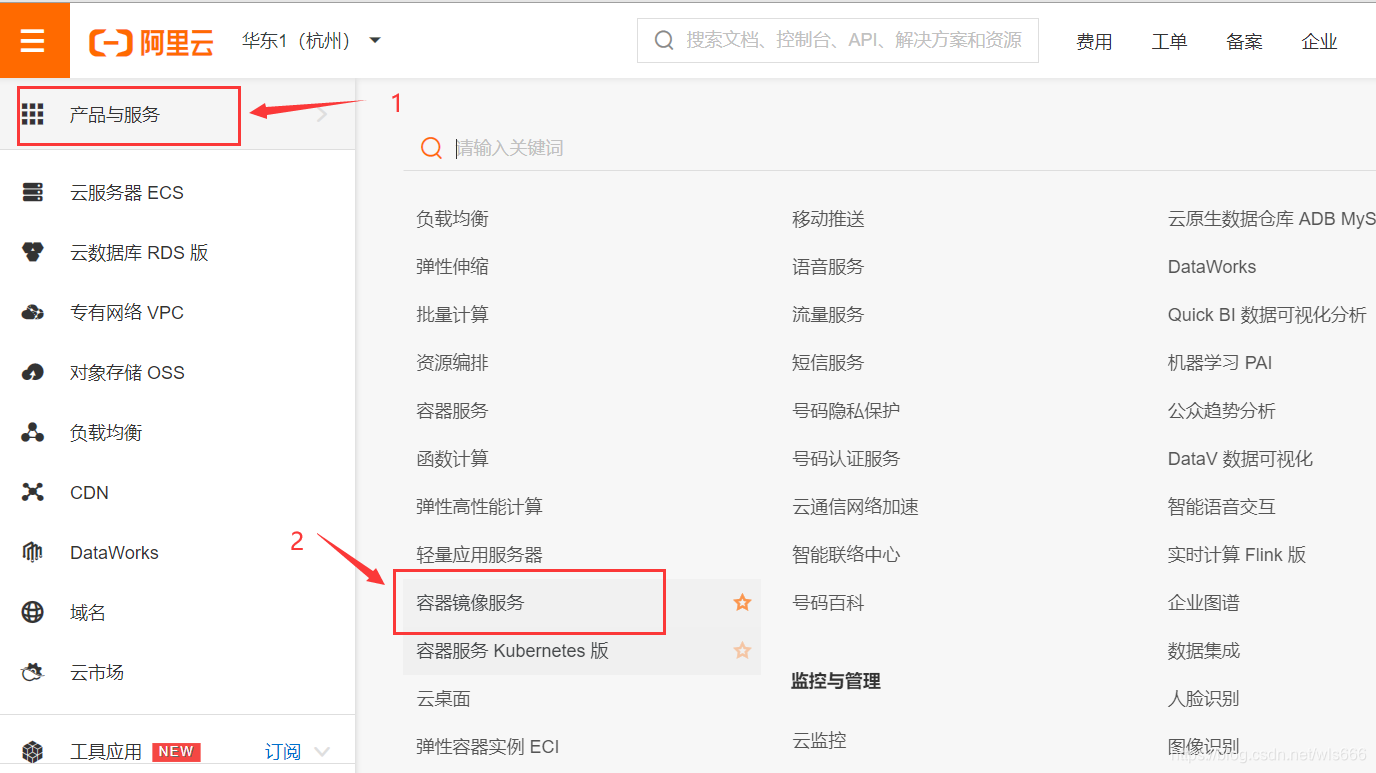Open 批量计算 in the product list
Screen dimensions: 1376x773
click(x=452, y=315)
